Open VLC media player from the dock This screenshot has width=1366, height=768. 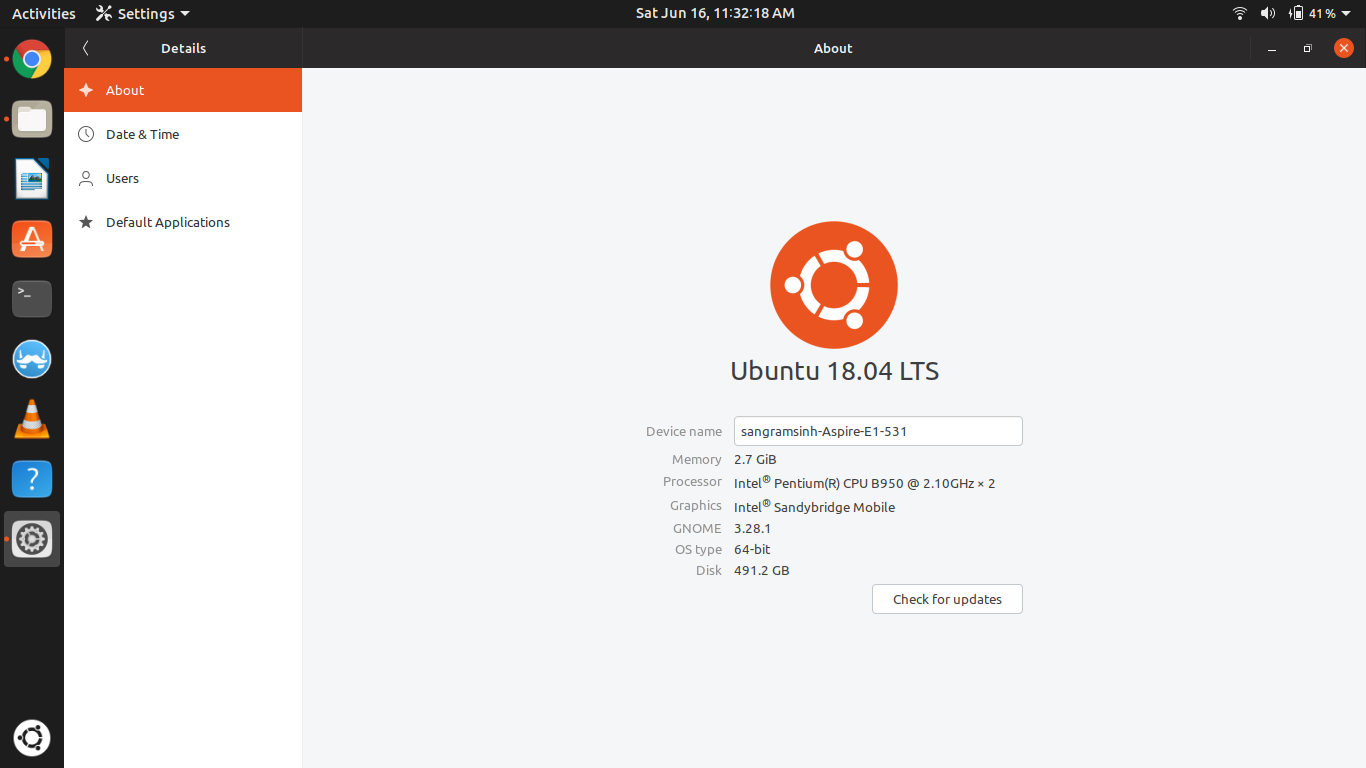click(32, 419)
